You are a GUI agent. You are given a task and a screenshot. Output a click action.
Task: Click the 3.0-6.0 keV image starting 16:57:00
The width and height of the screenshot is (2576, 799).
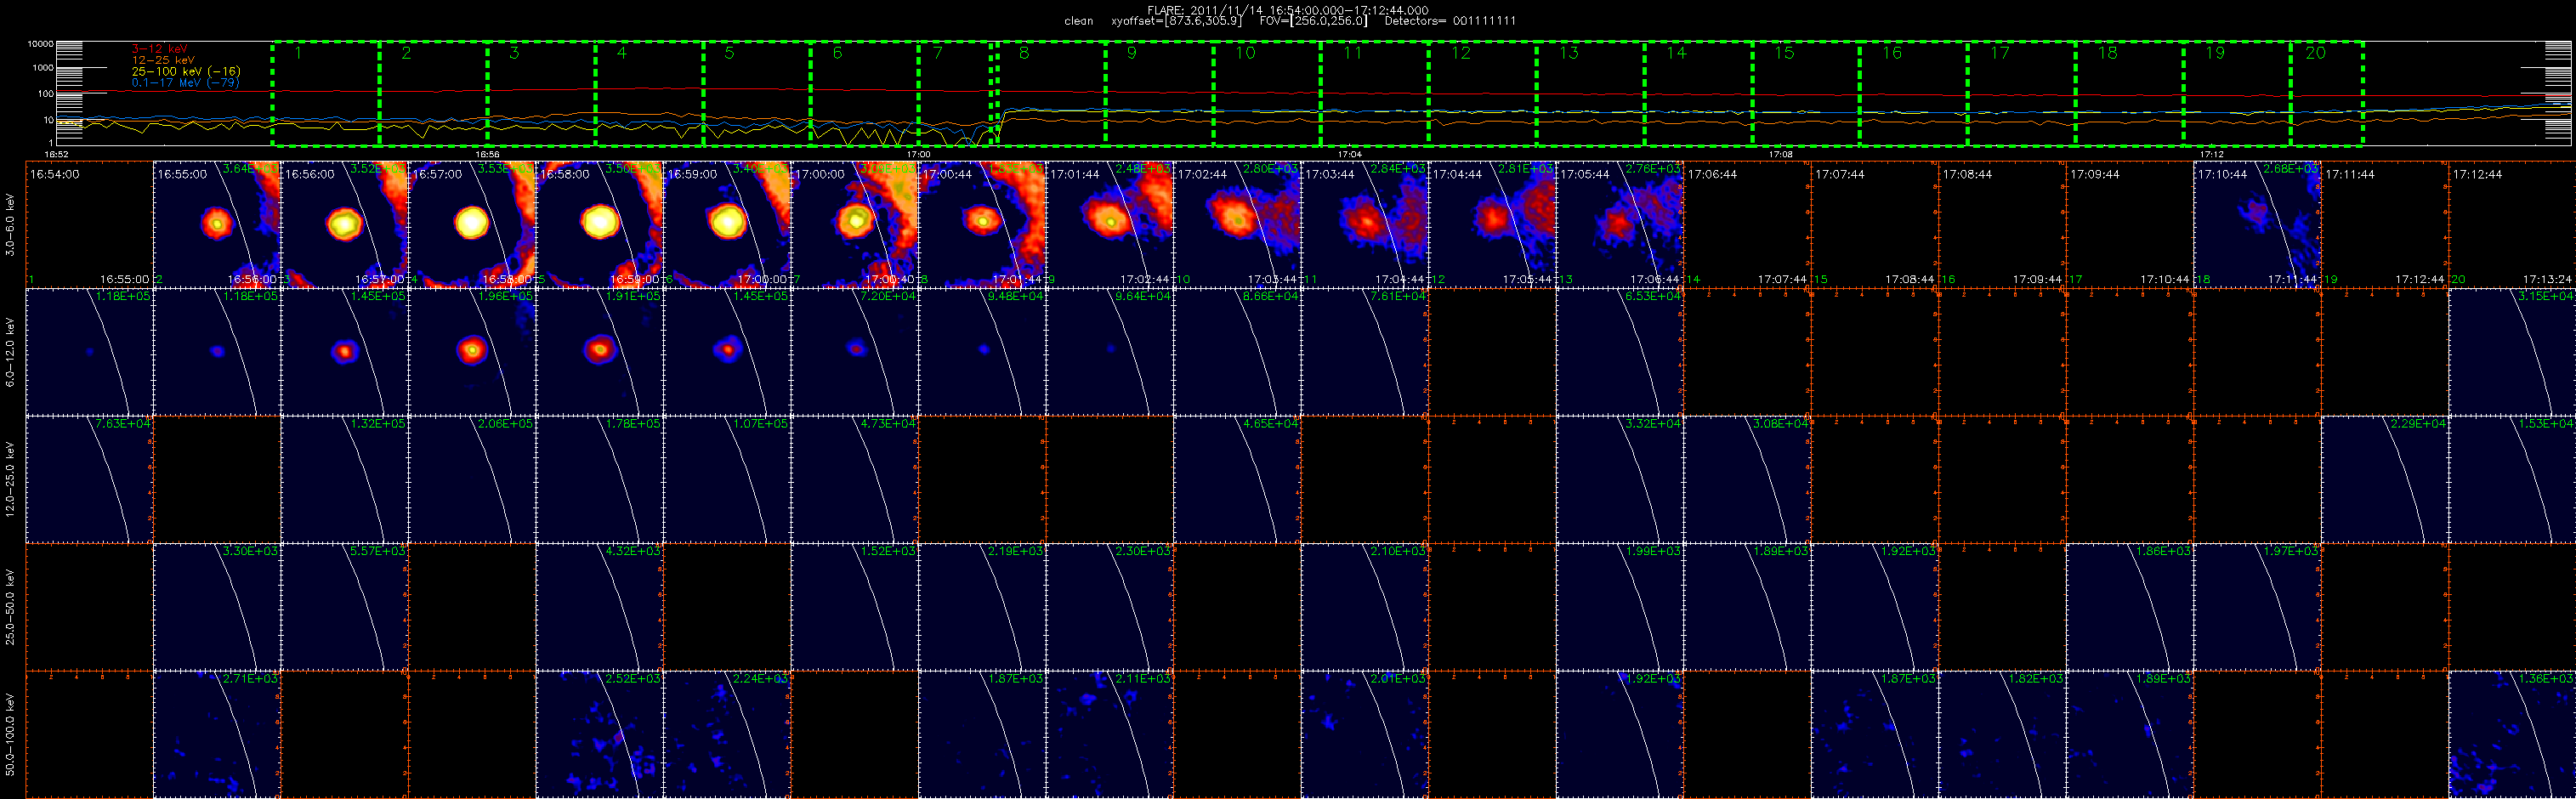click(x=472, y=224)
